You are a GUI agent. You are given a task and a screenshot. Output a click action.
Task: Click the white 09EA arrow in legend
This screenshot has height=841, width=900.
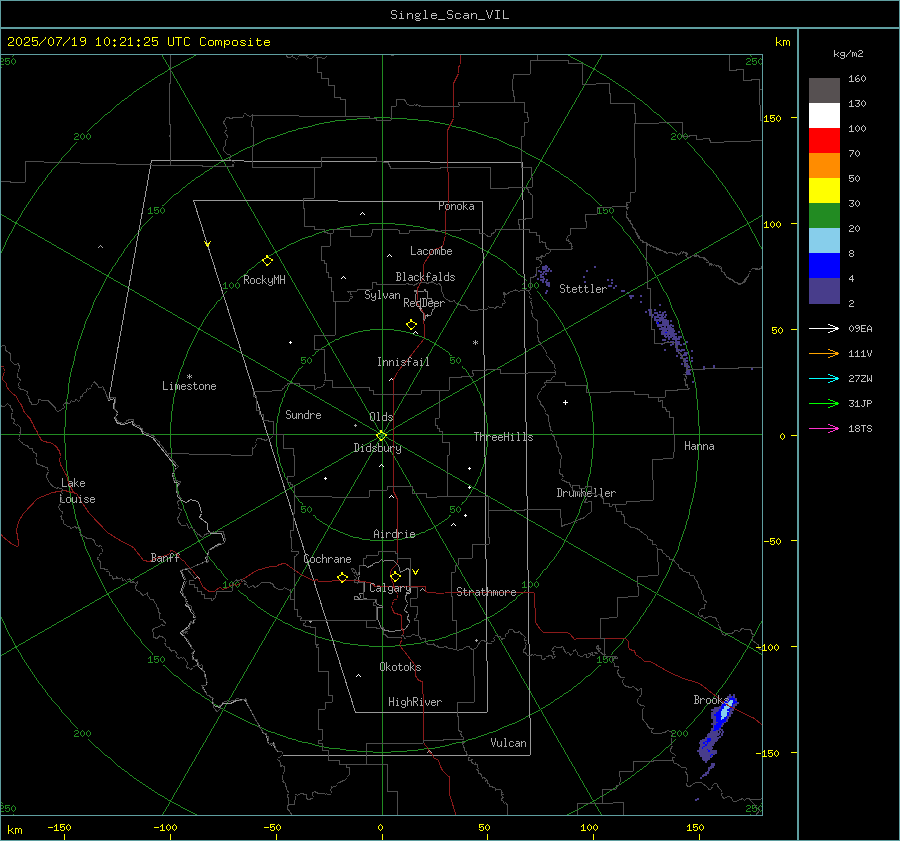(824, 328)
